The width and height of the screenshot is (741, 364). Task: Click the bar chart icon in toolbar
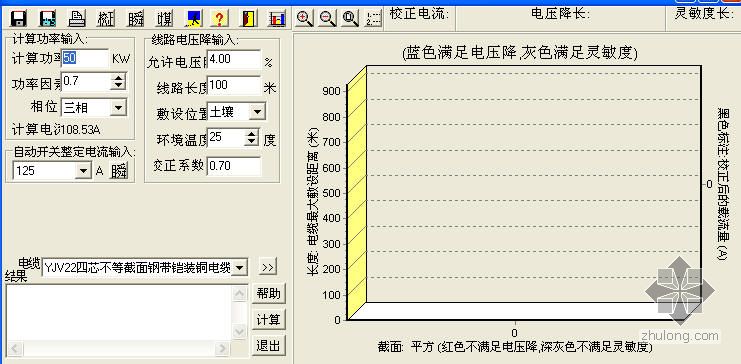tap(277, 18)
